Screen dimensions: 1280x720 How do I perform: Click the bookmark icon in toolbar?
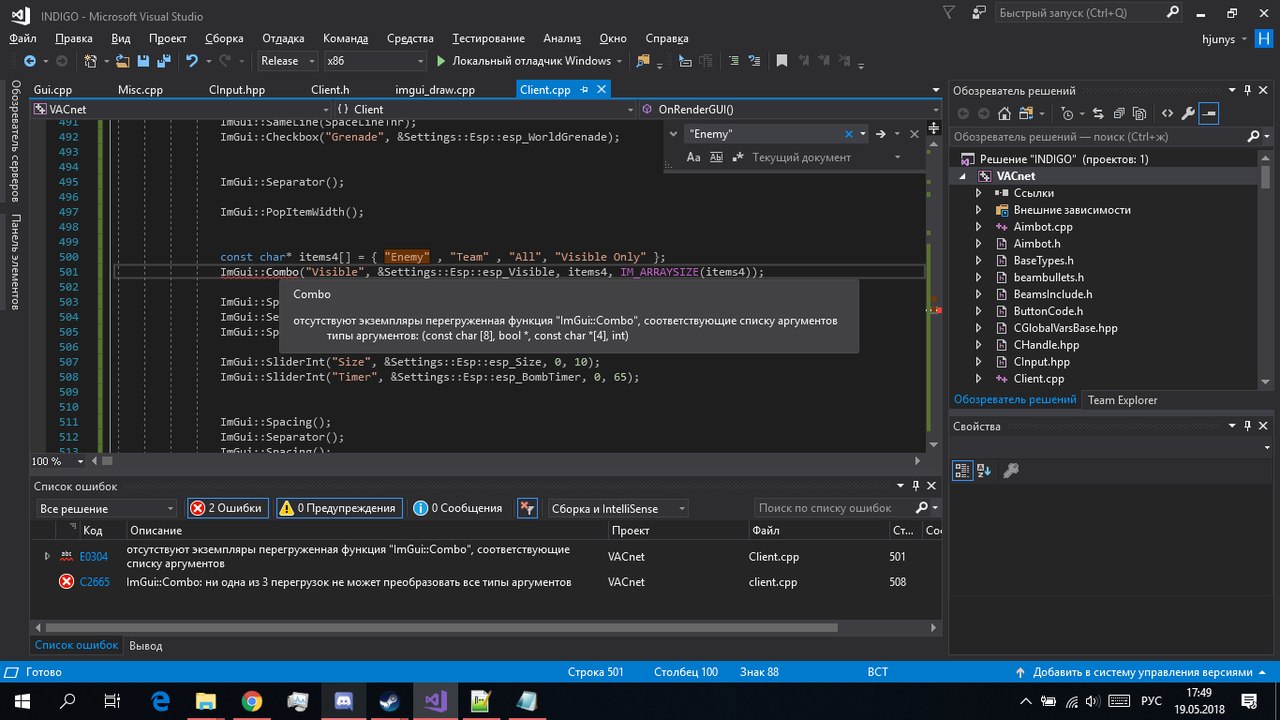coord(782,61)
